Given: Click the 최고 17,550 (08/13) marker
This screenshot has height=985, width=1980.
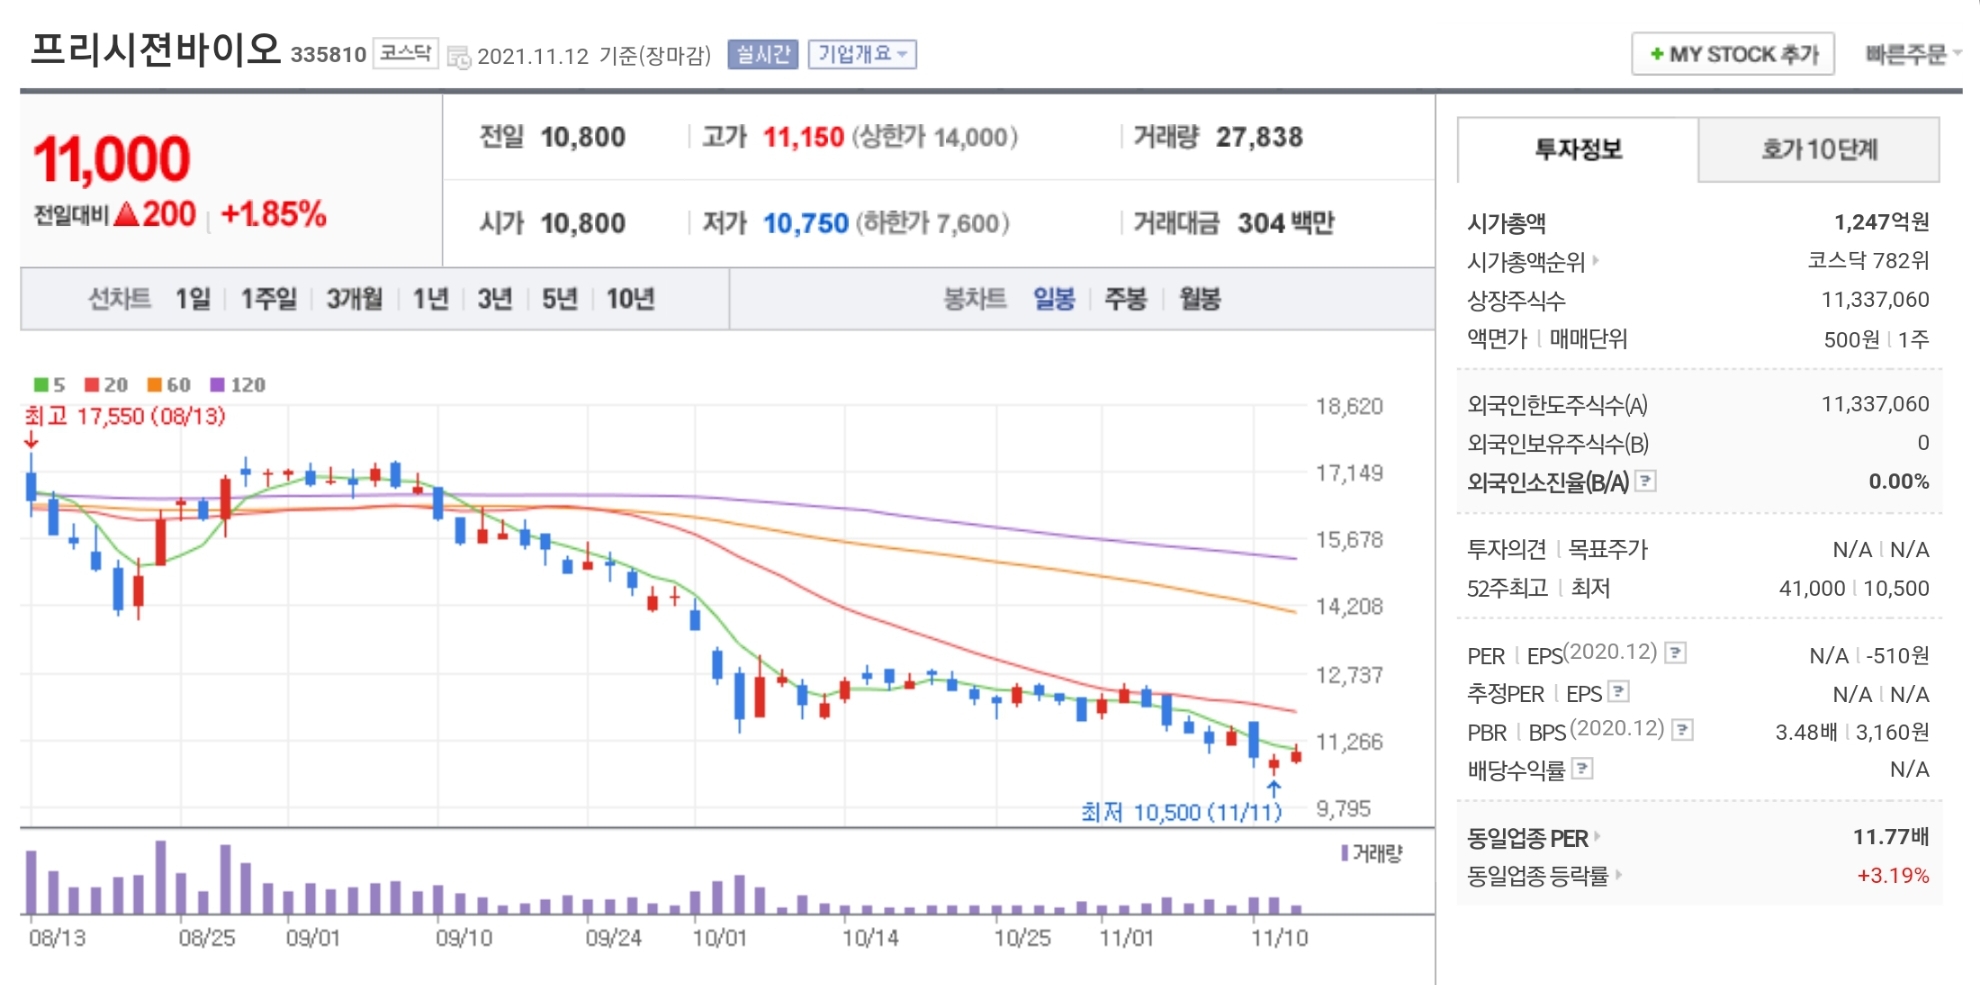Looking at the screenshot, I should (124, 416).
